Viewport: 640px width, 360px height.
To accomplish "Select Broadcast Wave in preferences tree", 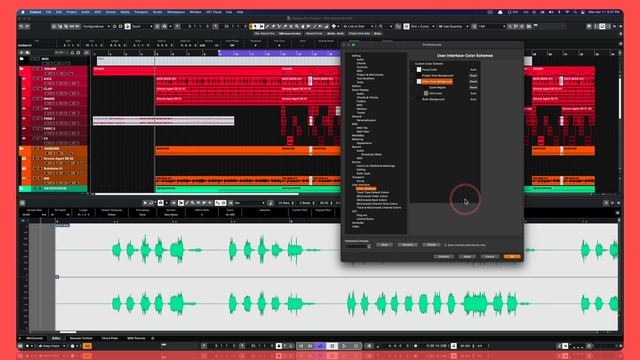I will 371,155.
